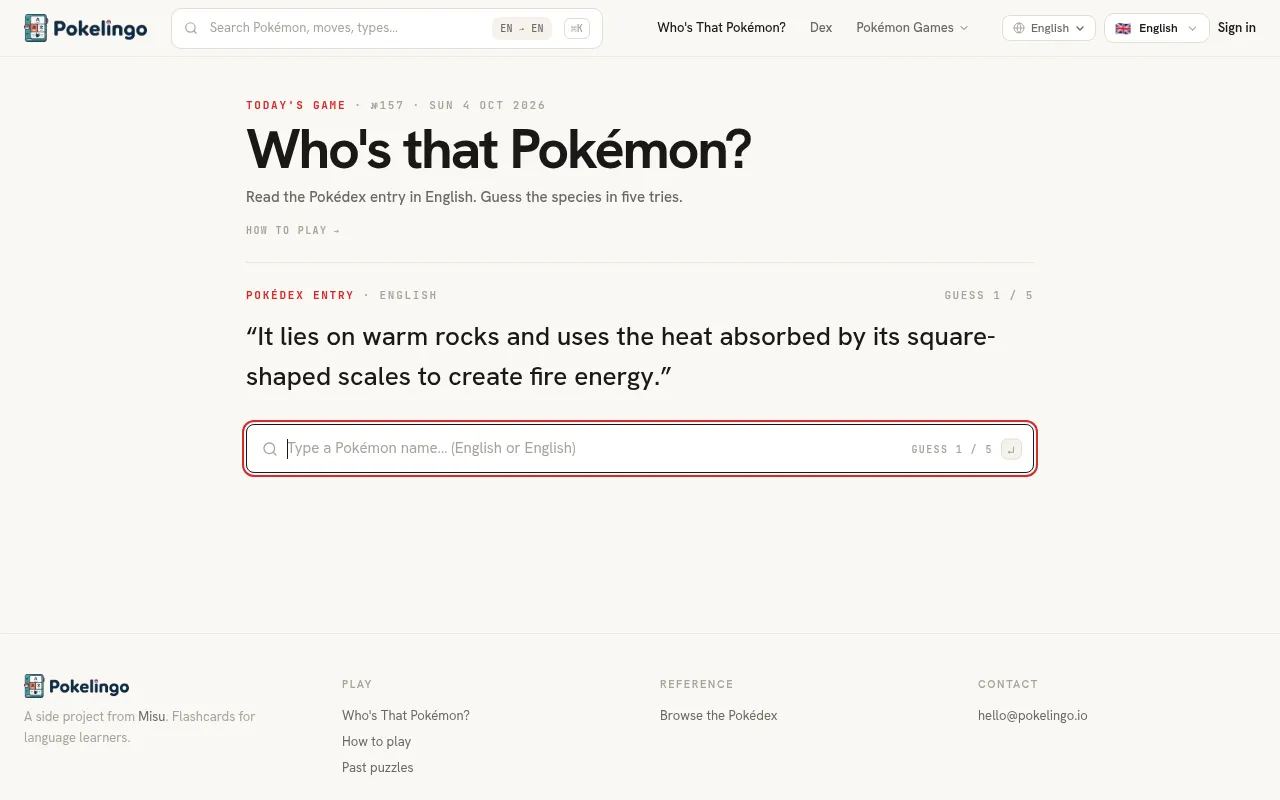The width and height of the screenshot is (1280, 800).
Task: Click the GUESS 1 / 5 counter above the entry
Action: [x=989, y=295]
